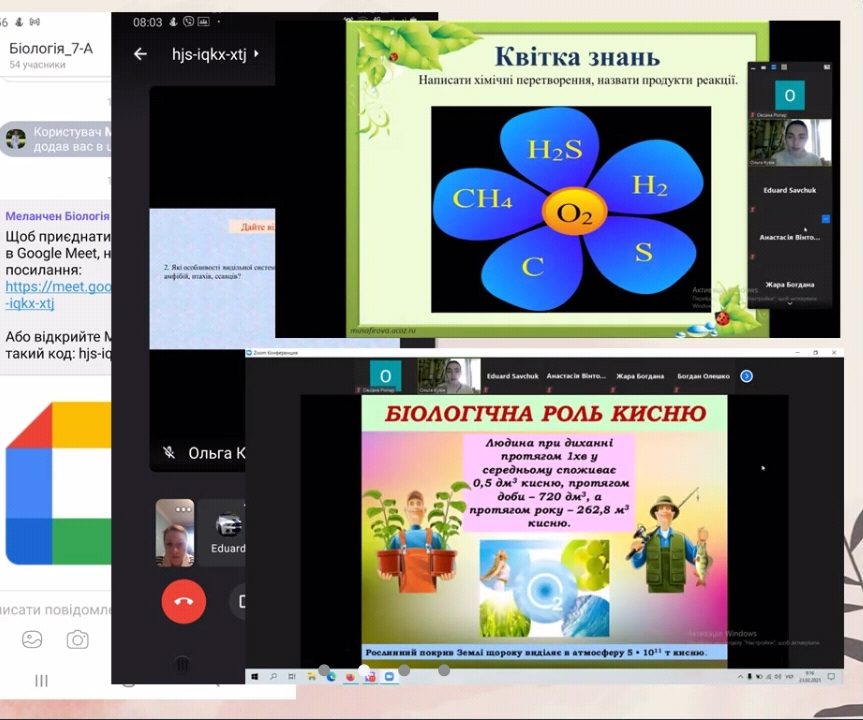Open Zoom from the Windows taskbar
The height and width of the screenshot is (720, 863).
click(x=388, y=676)
